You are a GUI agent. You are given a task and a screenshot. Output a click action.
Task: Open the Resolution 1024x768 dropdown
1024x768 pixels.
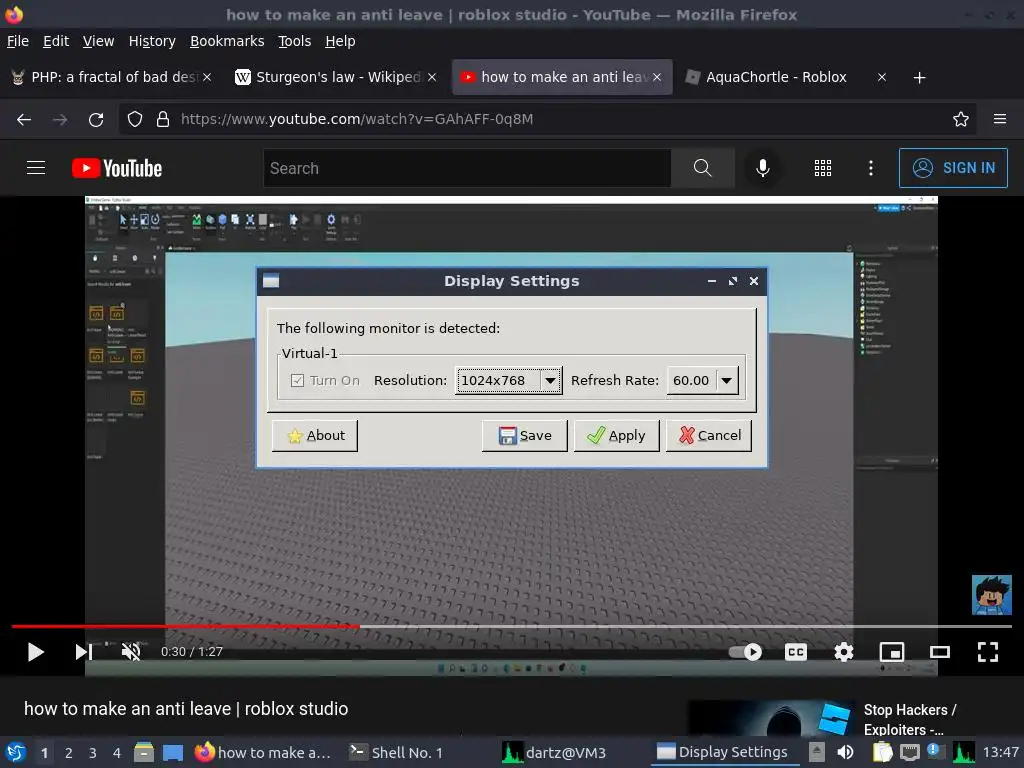click(x=508, y=381)
